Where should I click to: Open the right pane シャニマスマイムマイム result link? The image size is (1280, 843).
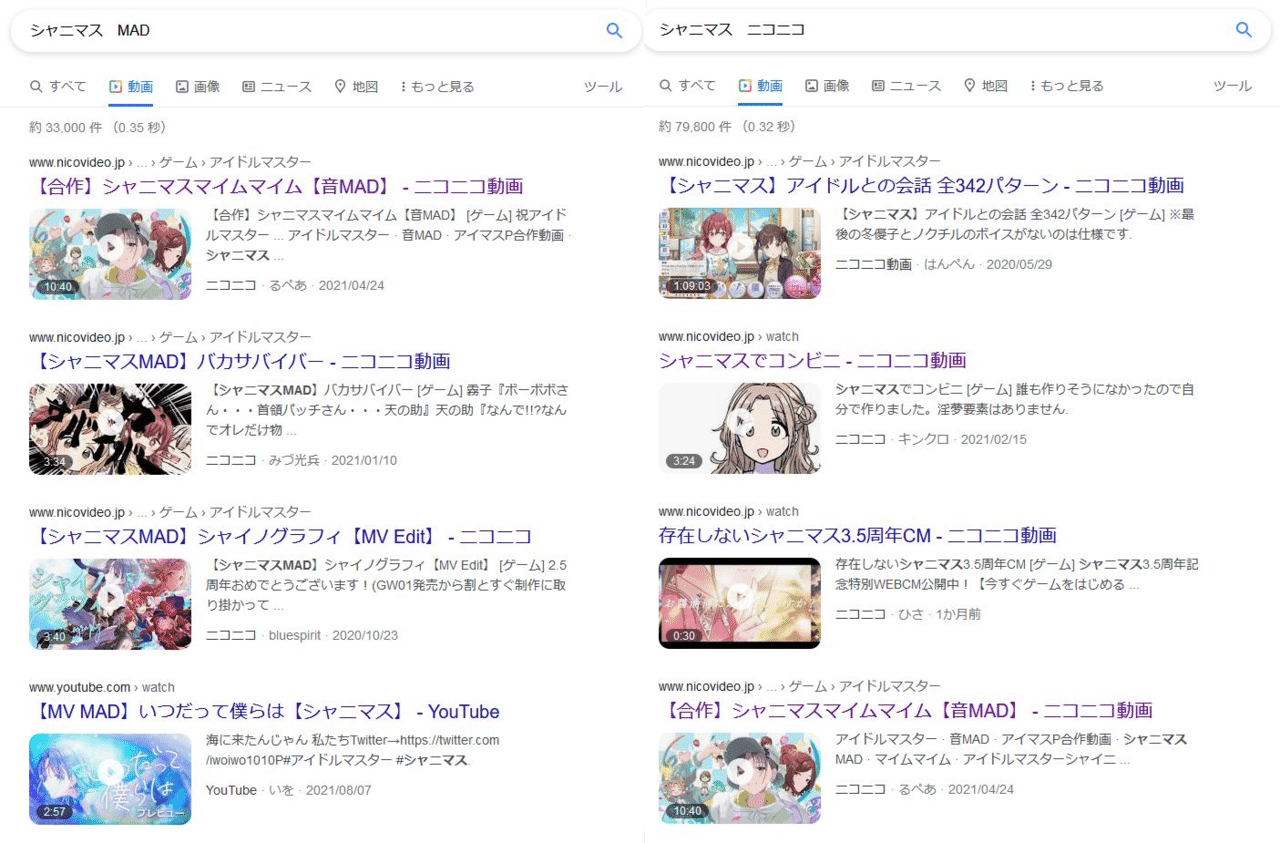click(905, 711)
